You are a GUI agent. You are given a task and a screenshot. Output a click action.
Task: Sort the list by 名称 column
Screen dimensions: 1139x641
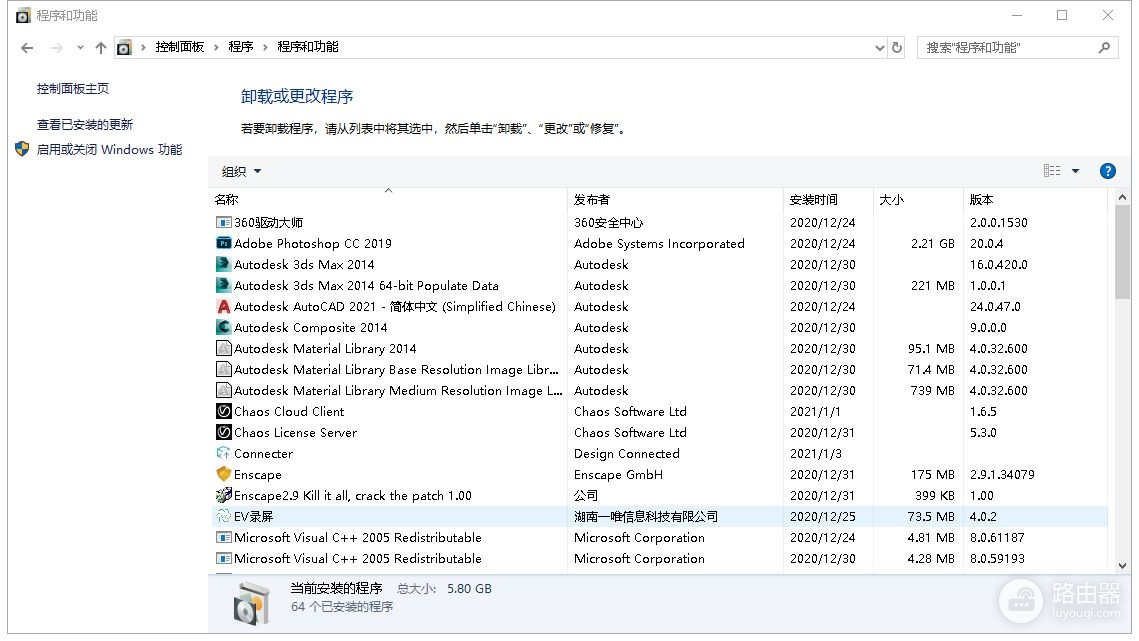pos(387,199)
